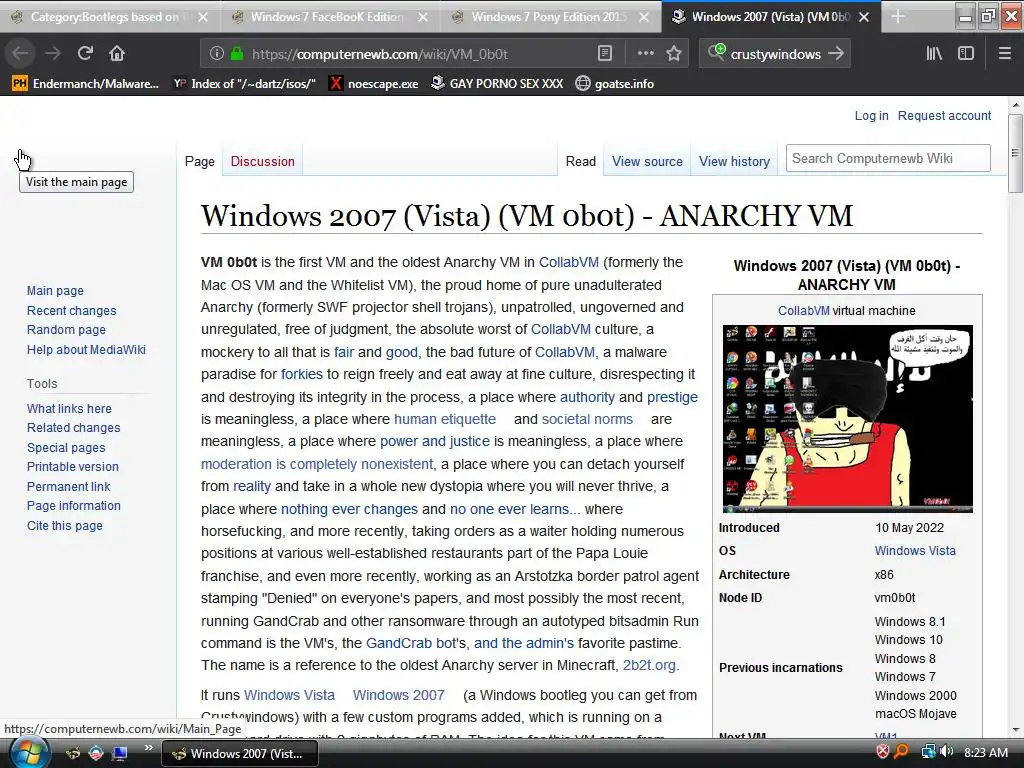Click the Windows 2007 taskbar window button
The height and width of the screenshot is (768, 1024).
pos(240,754)
